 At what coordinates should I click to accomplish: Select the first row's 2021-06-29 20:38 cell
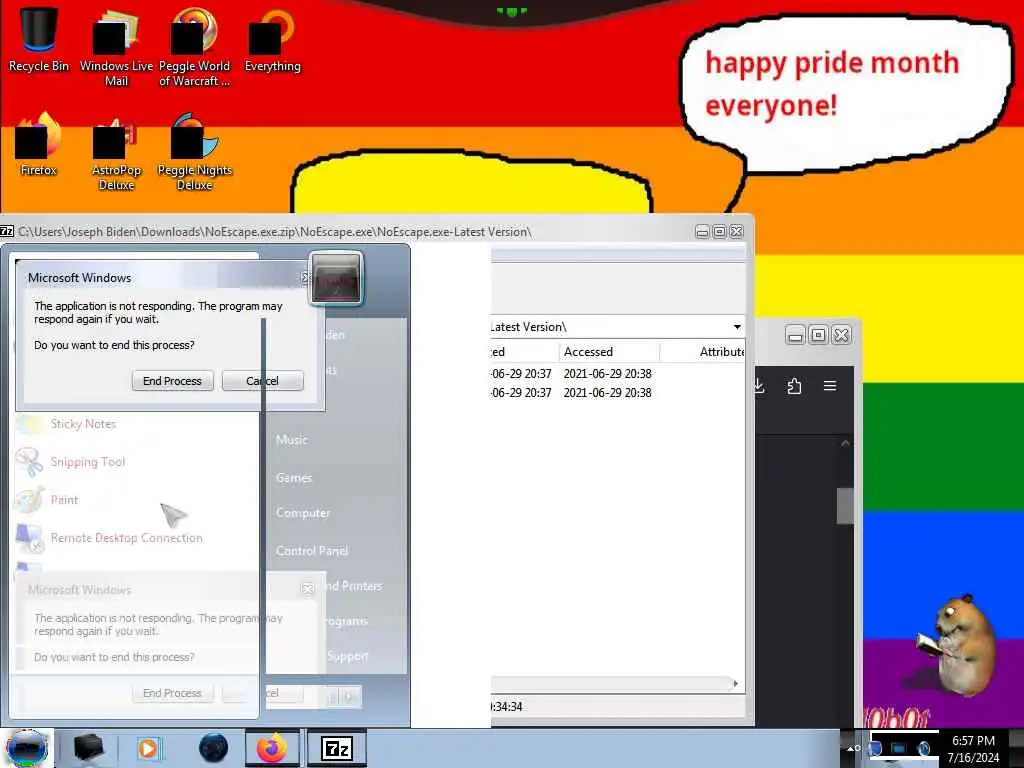(607, 374)
